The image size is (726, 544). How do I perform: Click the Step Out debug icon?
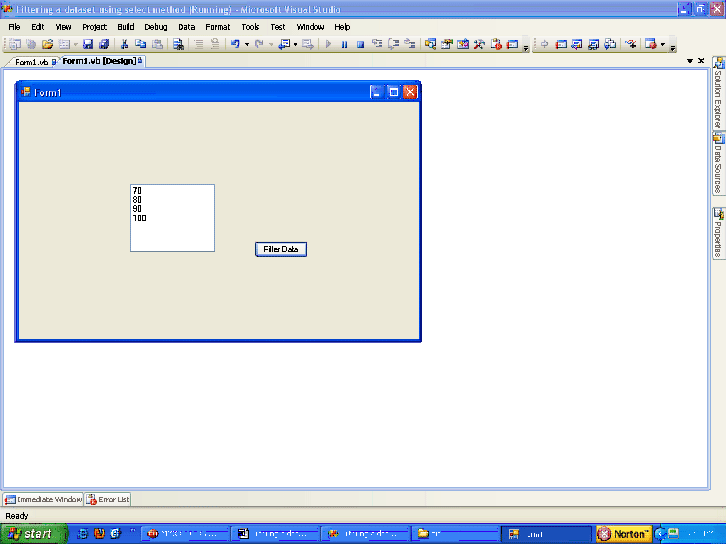[410, 44]
